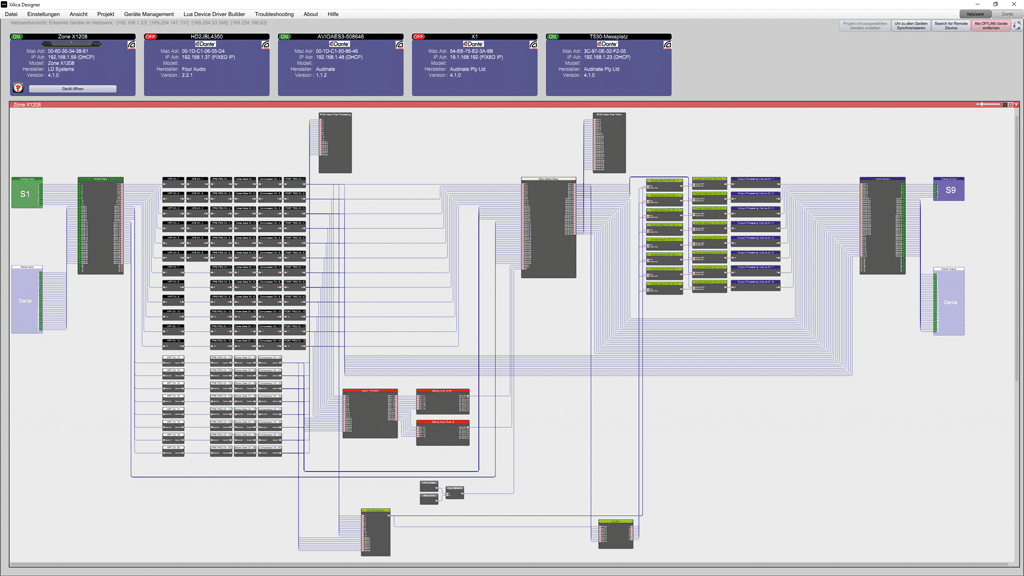The width and height of the screenshot is (1024, 576).
Task: Select the S9 analog output block
Action: (949, 189)
